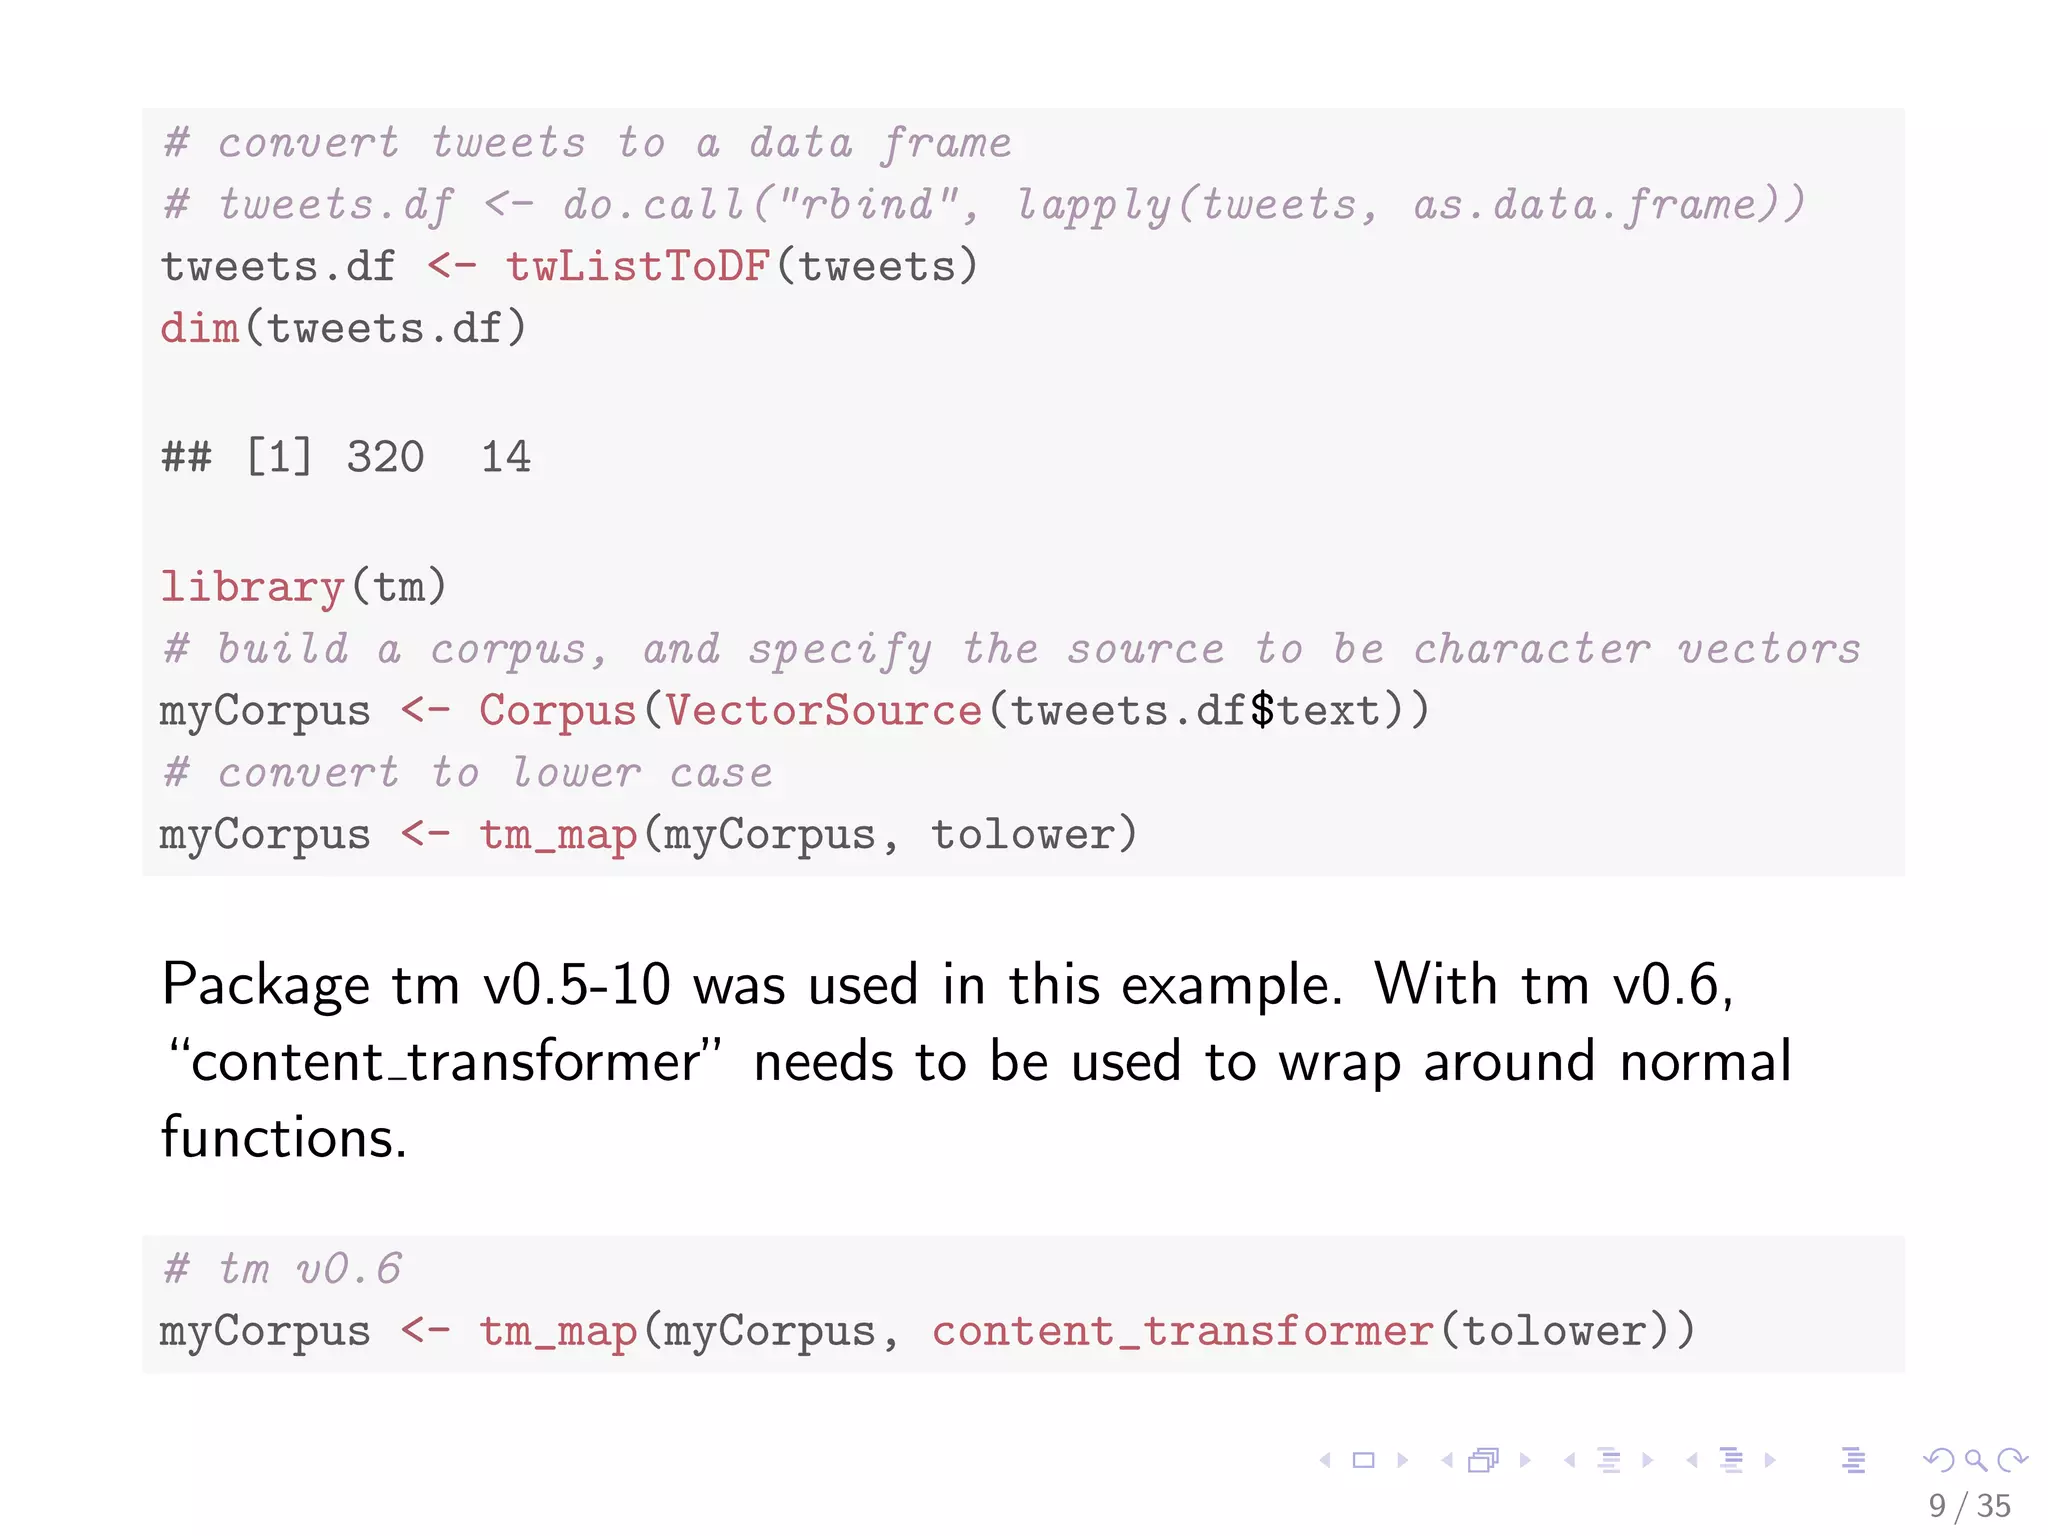The width and height of the screenshot is (2048, 1536).
Task: Go to previous subsection arrow
Action: click(x=1569, y=1460)
